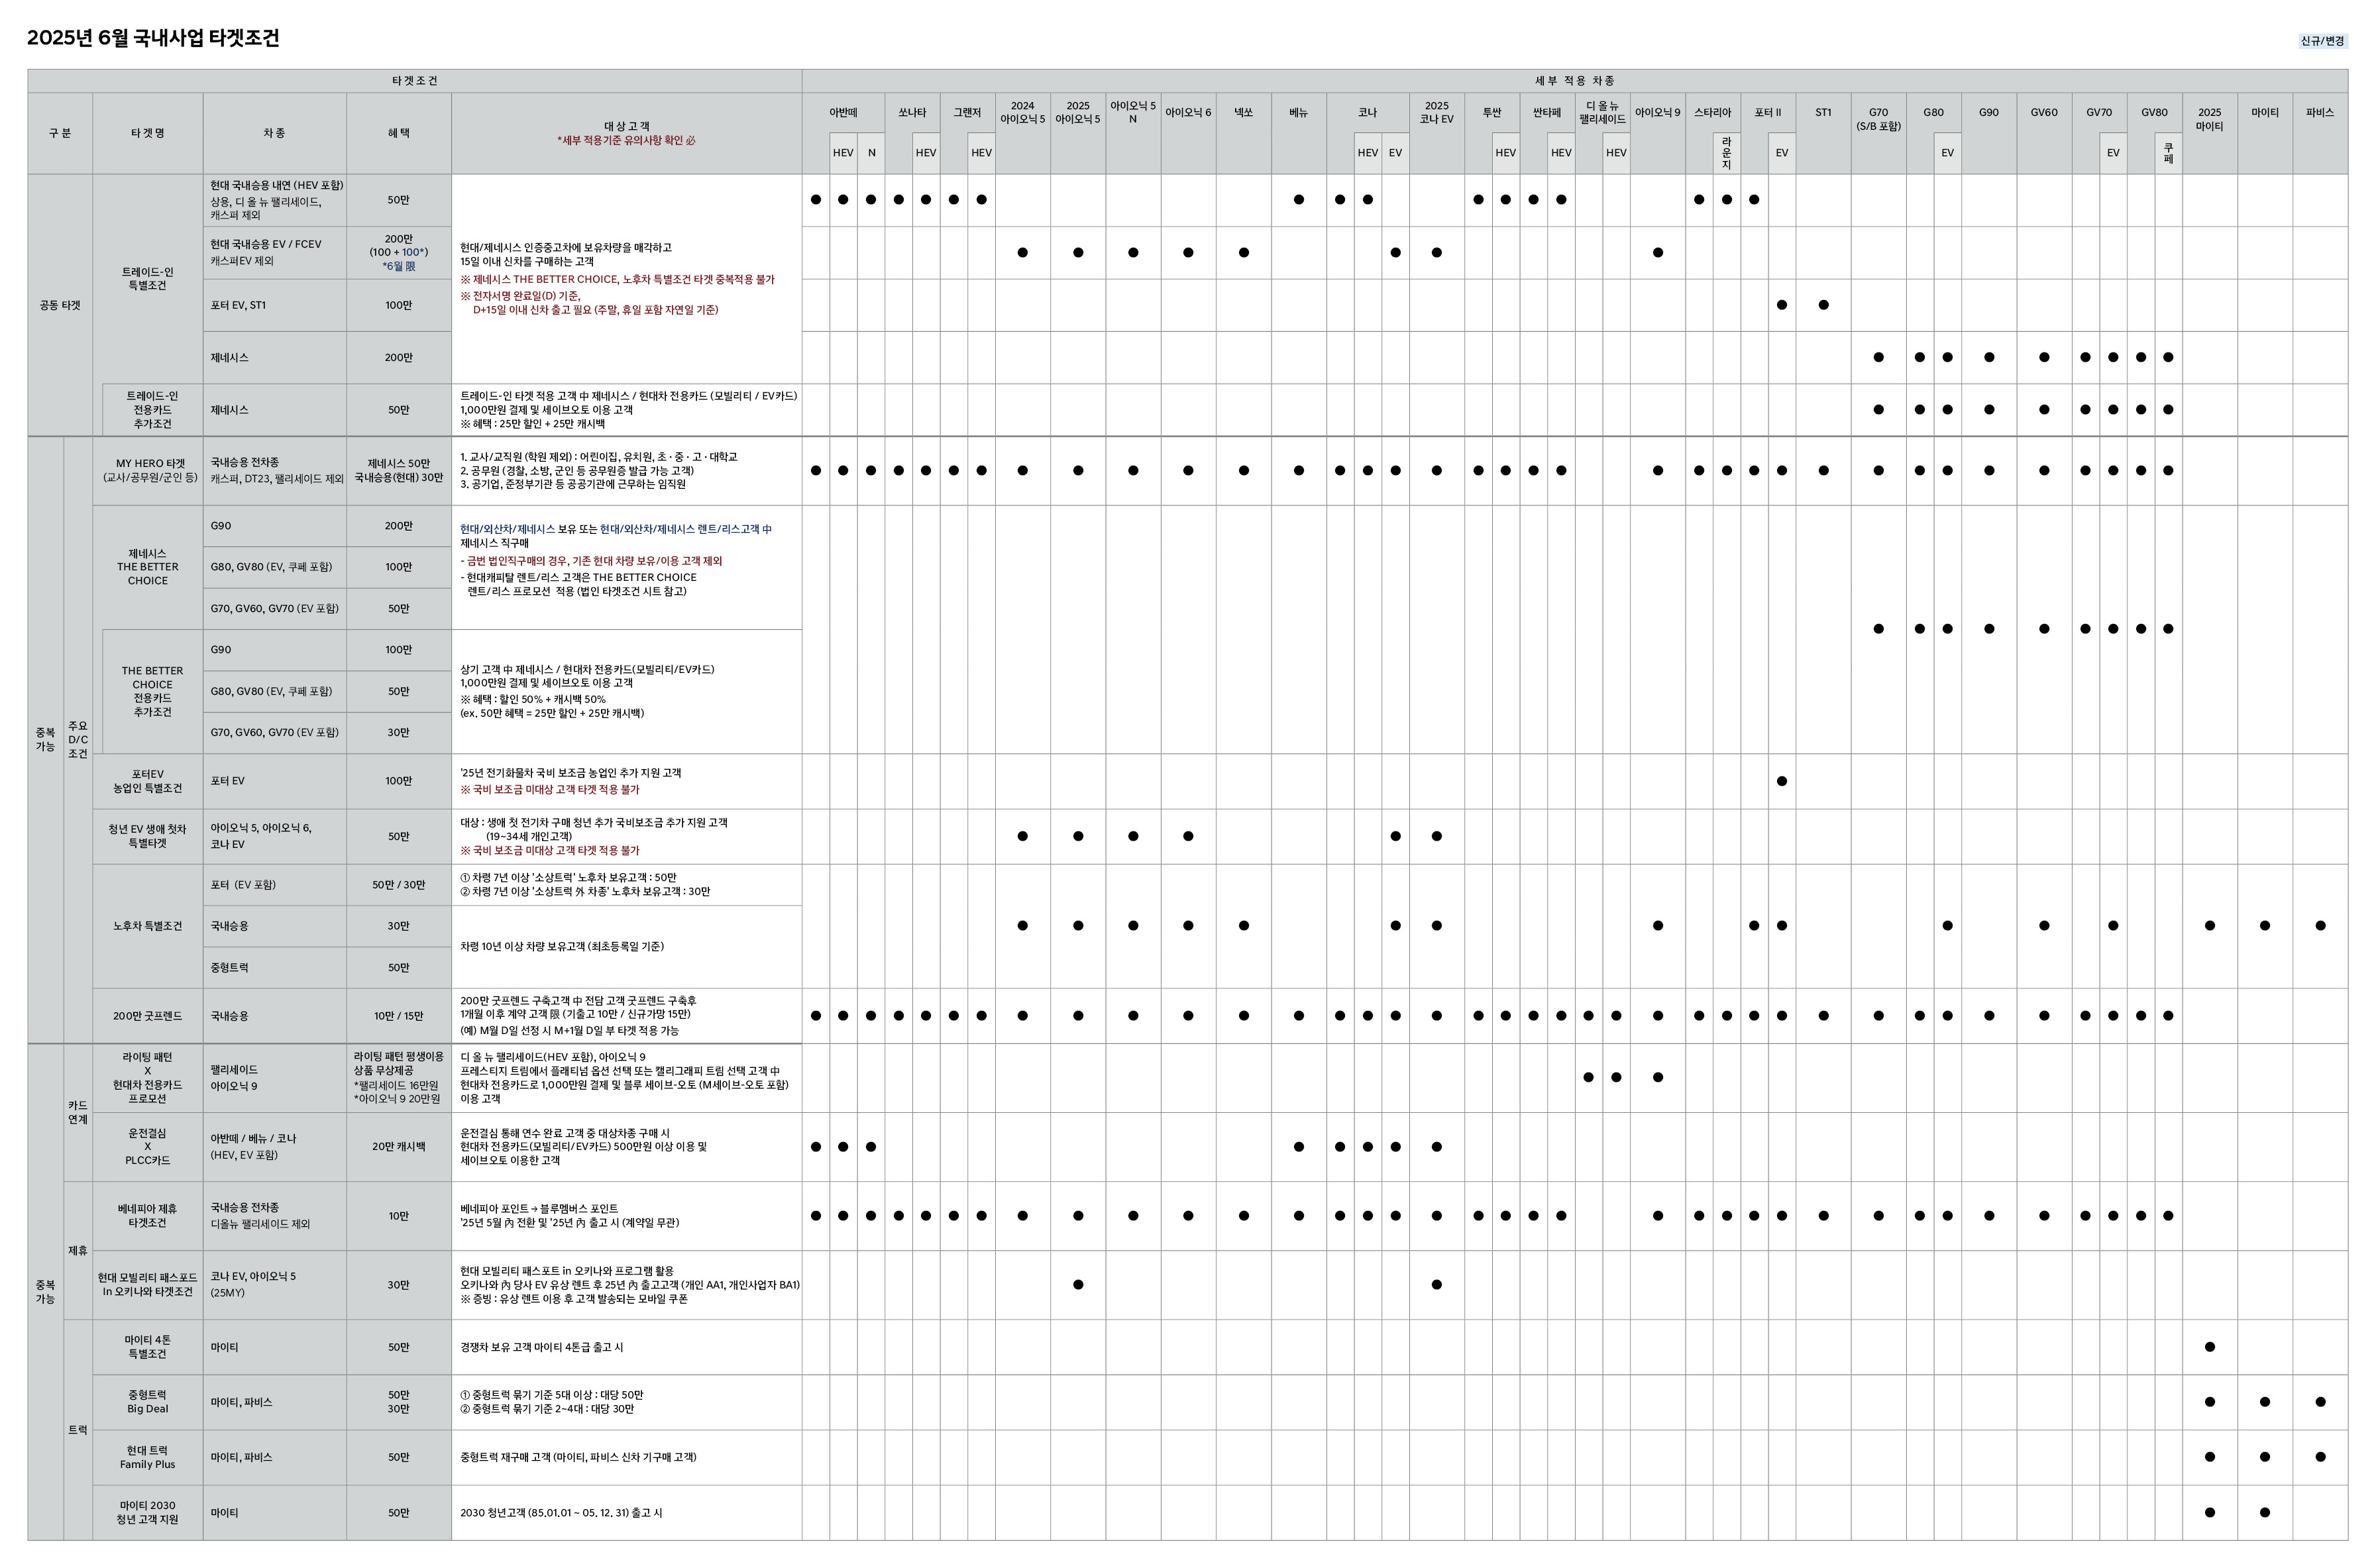Viewport: 2376px width, 1568px height.
Task: Select the 'MY HERO 타겟' cell
Action: click(x=148, y=471)
